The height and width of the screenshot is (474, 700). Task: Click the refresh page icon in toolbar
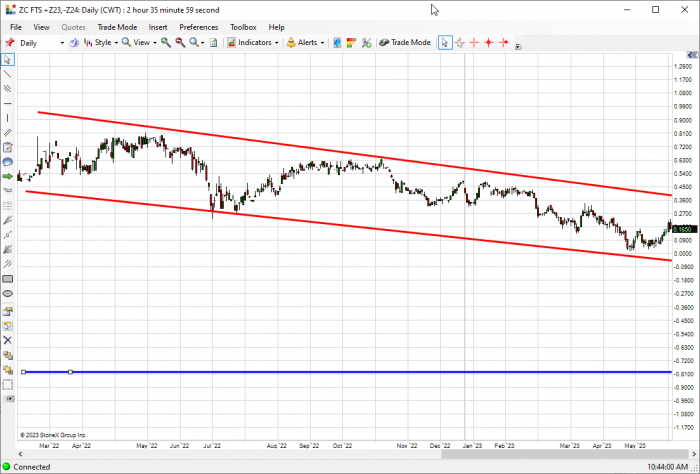213,43
